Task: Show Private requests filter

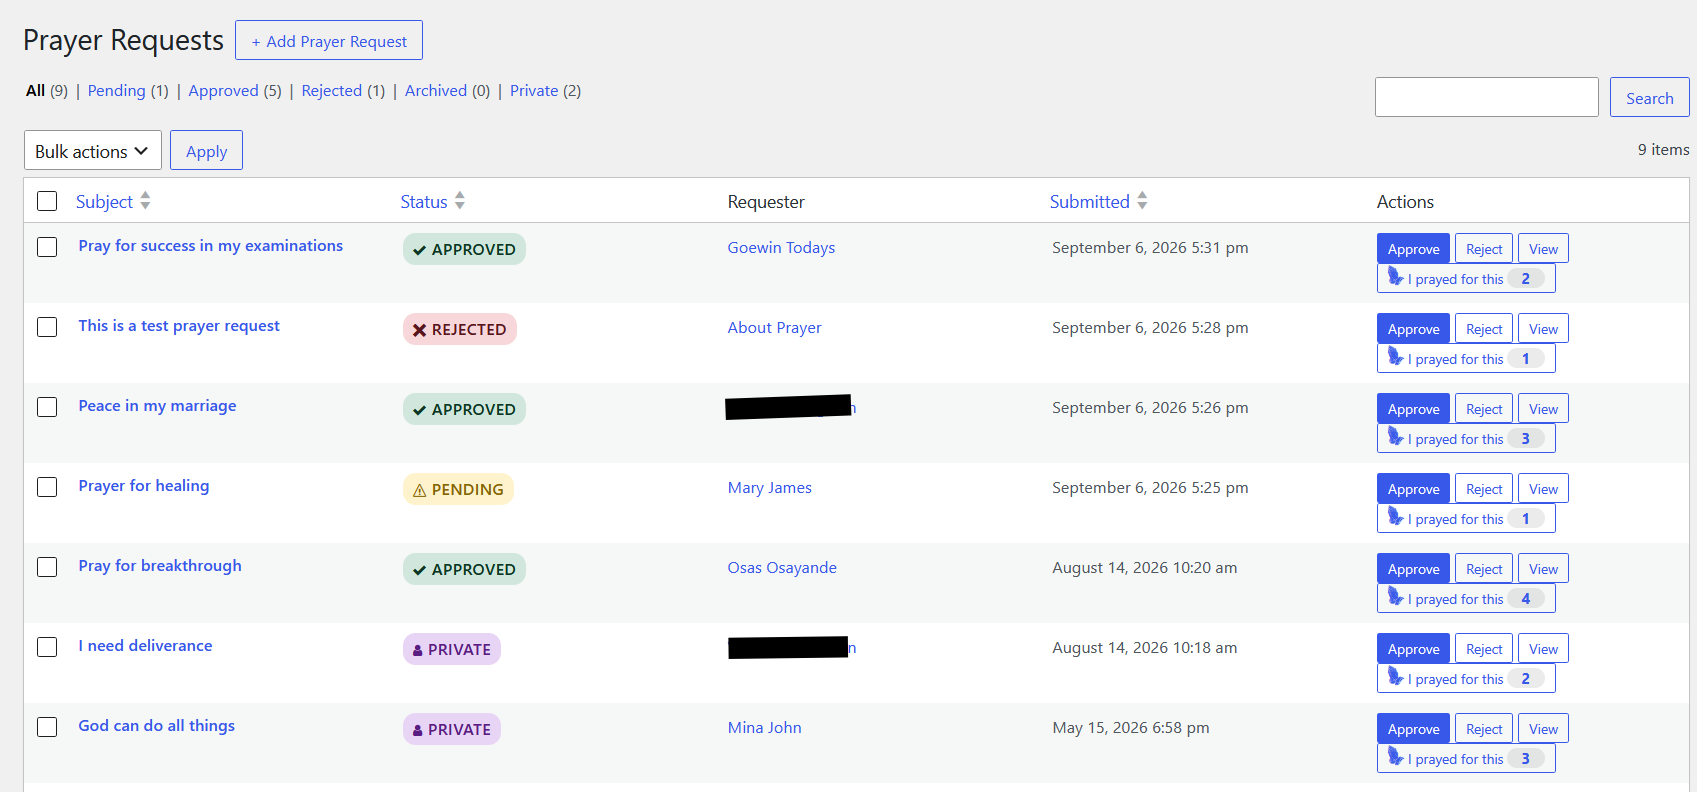Action: pos(534,91)
